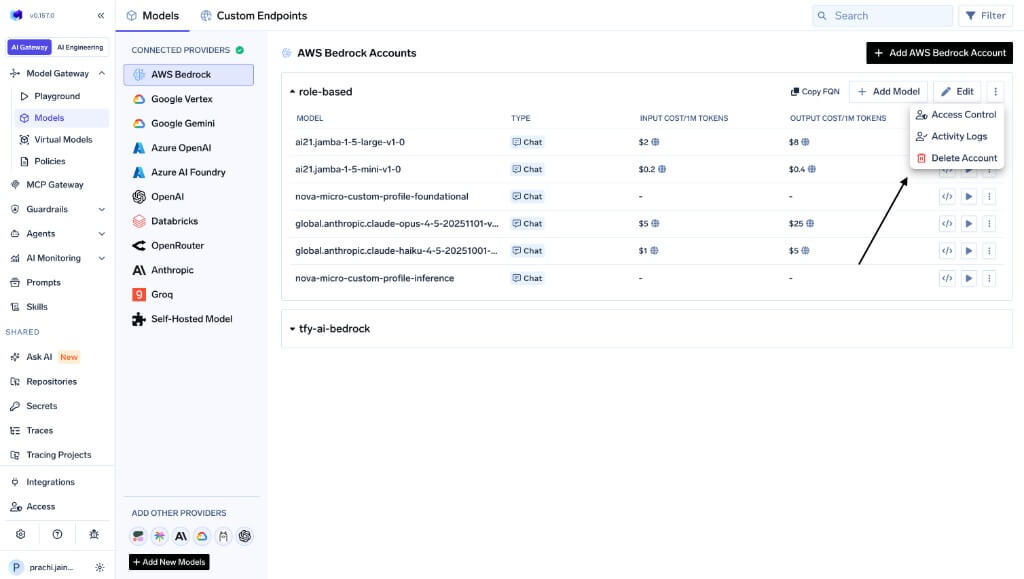The width and height of the screenshot is (1024, 579).
Task: Open code snippet icon for nova-micro-custom-profile-foundational
Action: pos(947,196)
